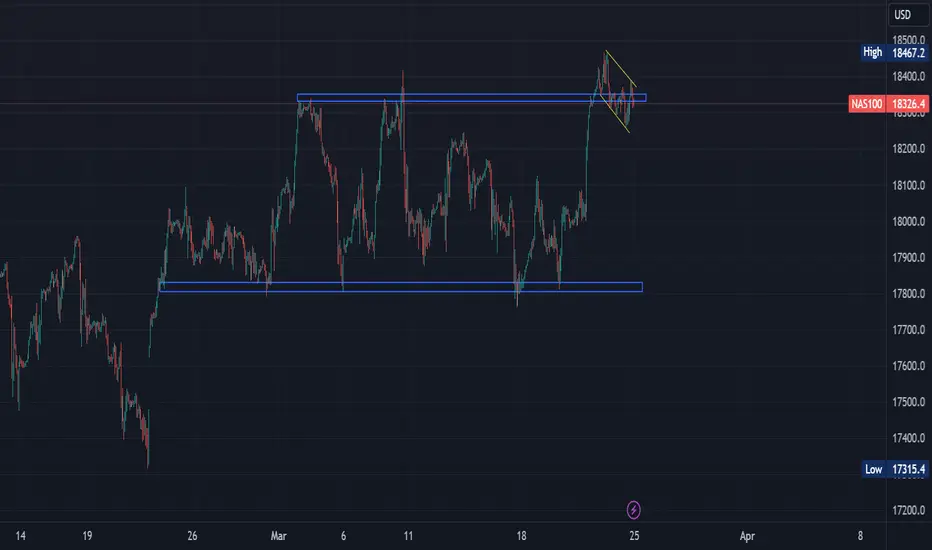Click the 17800.0 price axis label
The image size is (932, 550).
pyautogui.click(x=909, y=294)
